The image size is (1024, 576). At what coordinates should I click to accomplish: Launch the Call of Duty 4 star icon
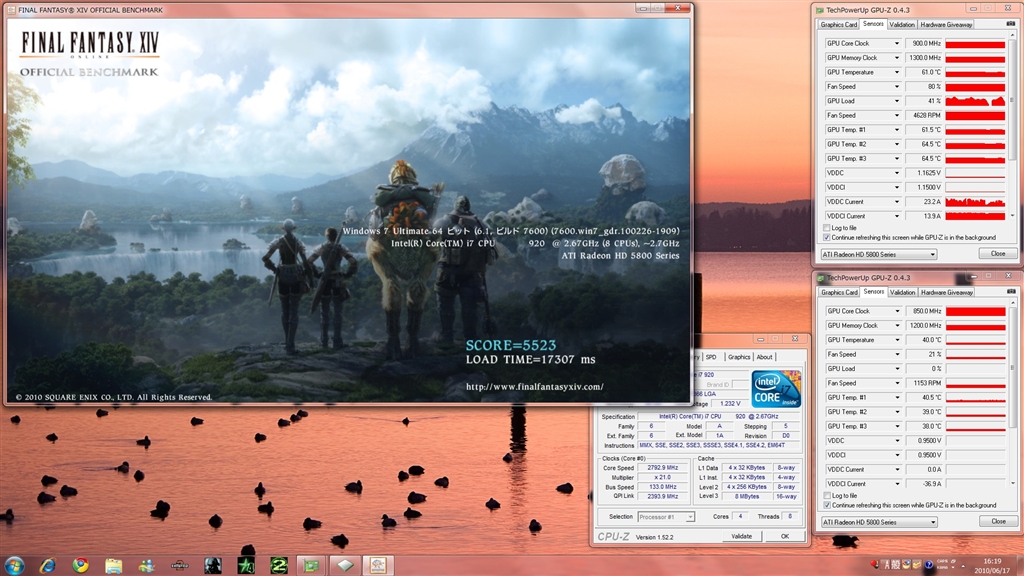246,565
